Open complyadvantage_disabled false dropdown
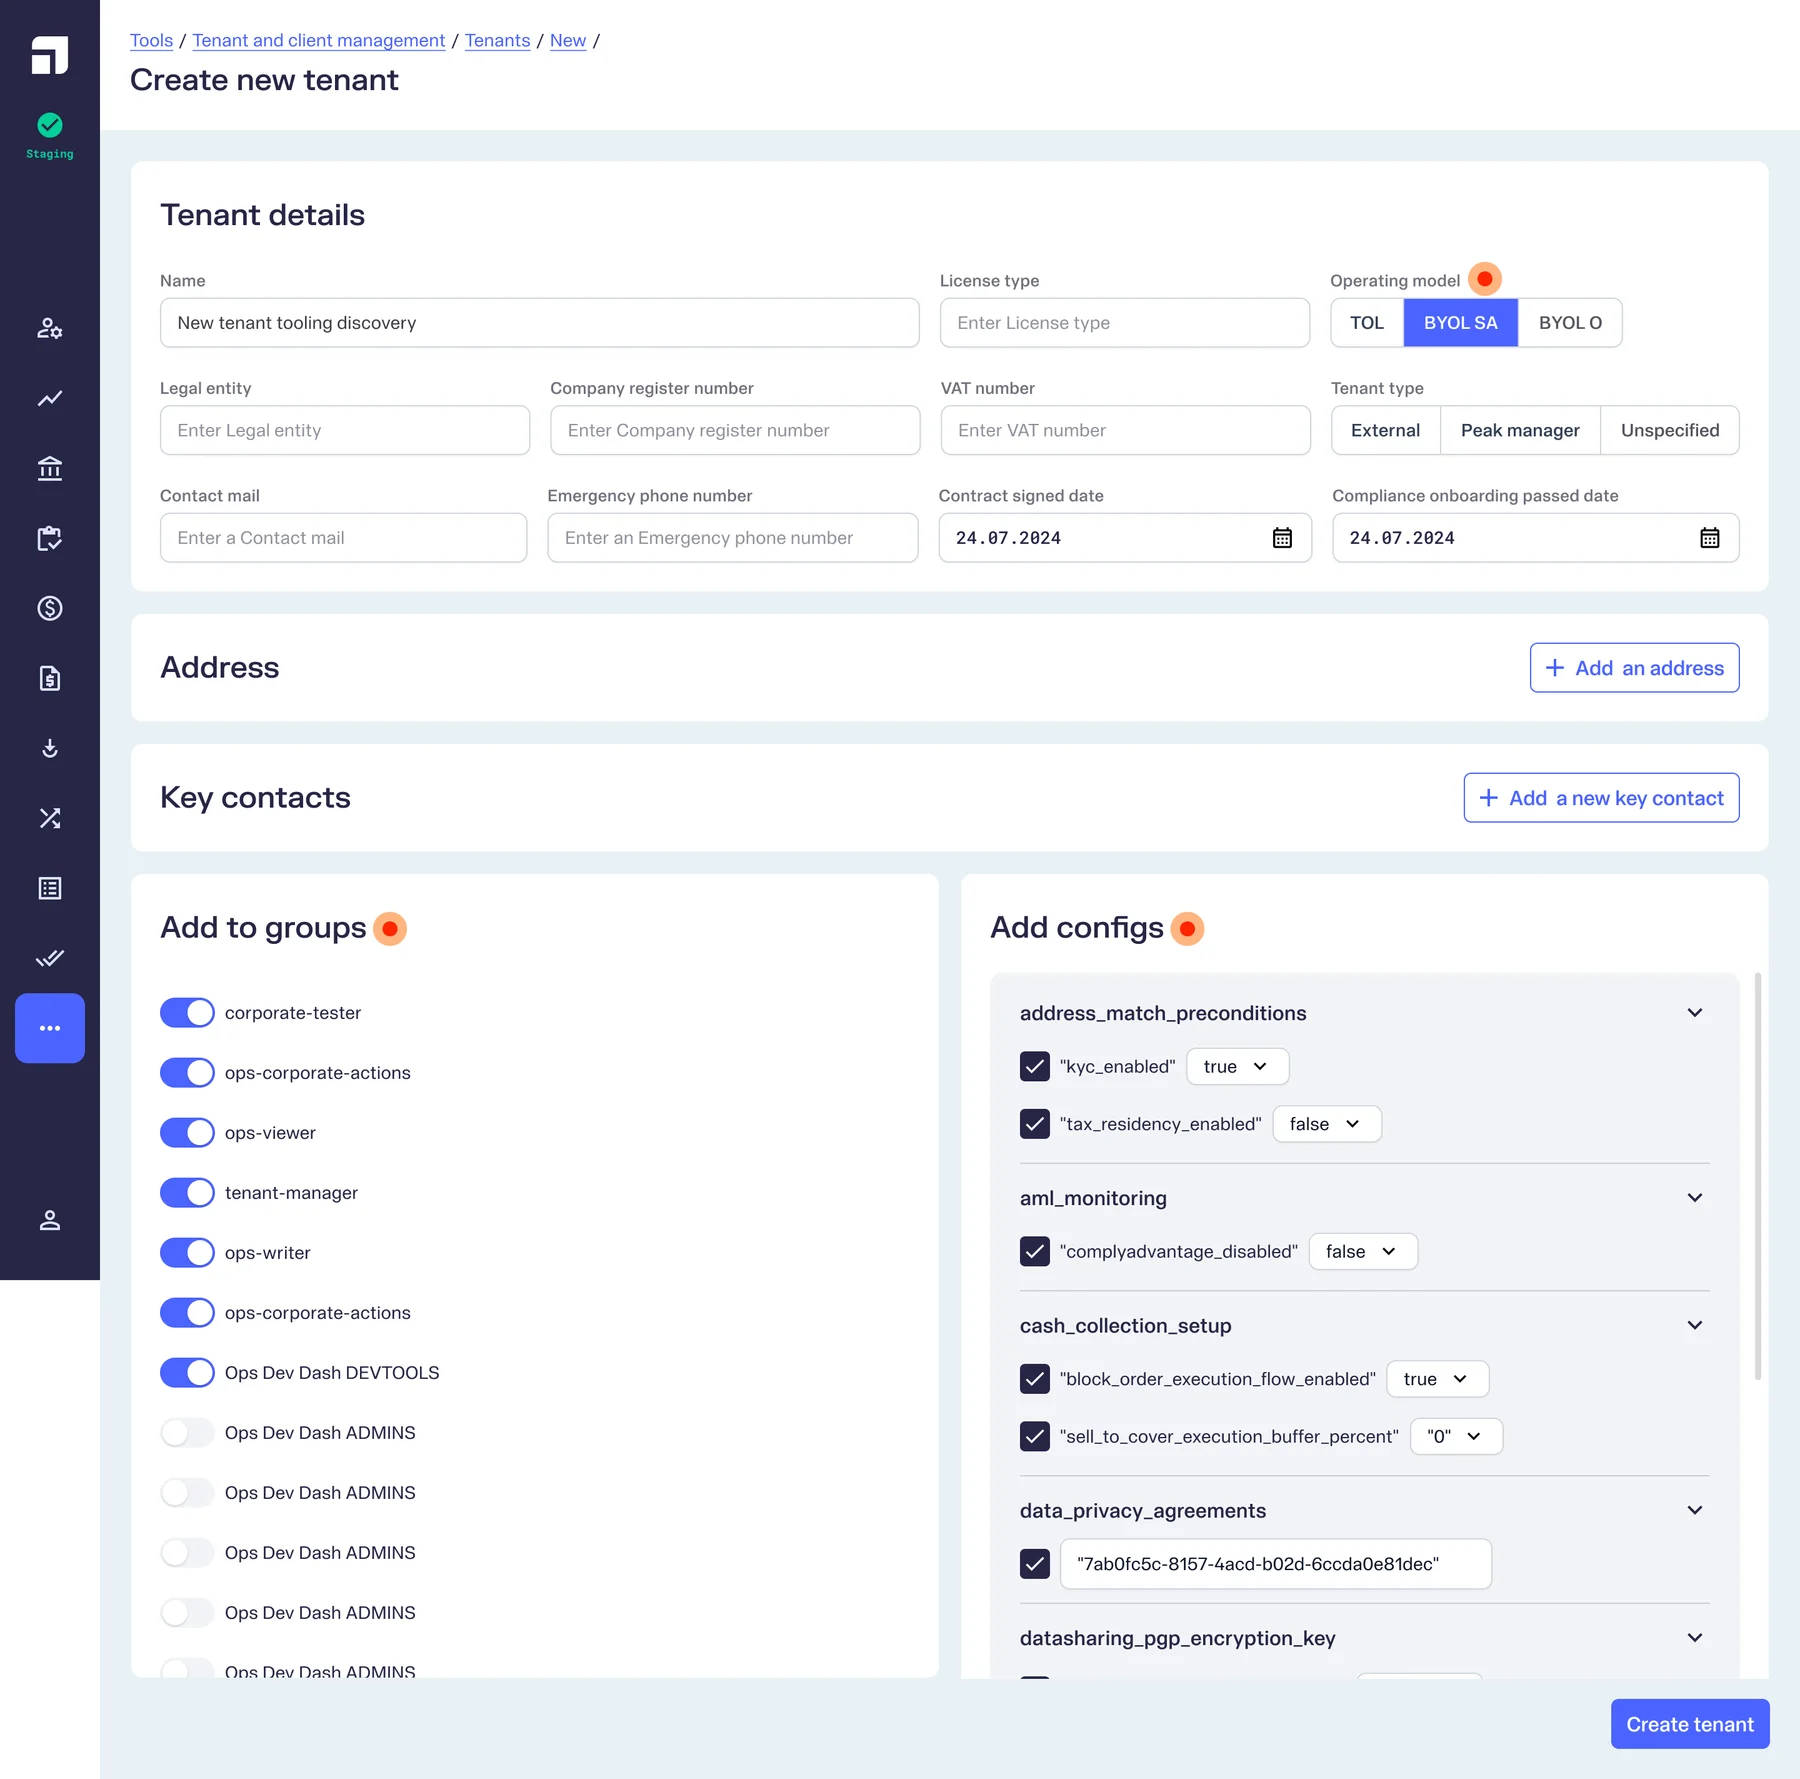1800x1779 pixels. [x=1363, y=1251]
